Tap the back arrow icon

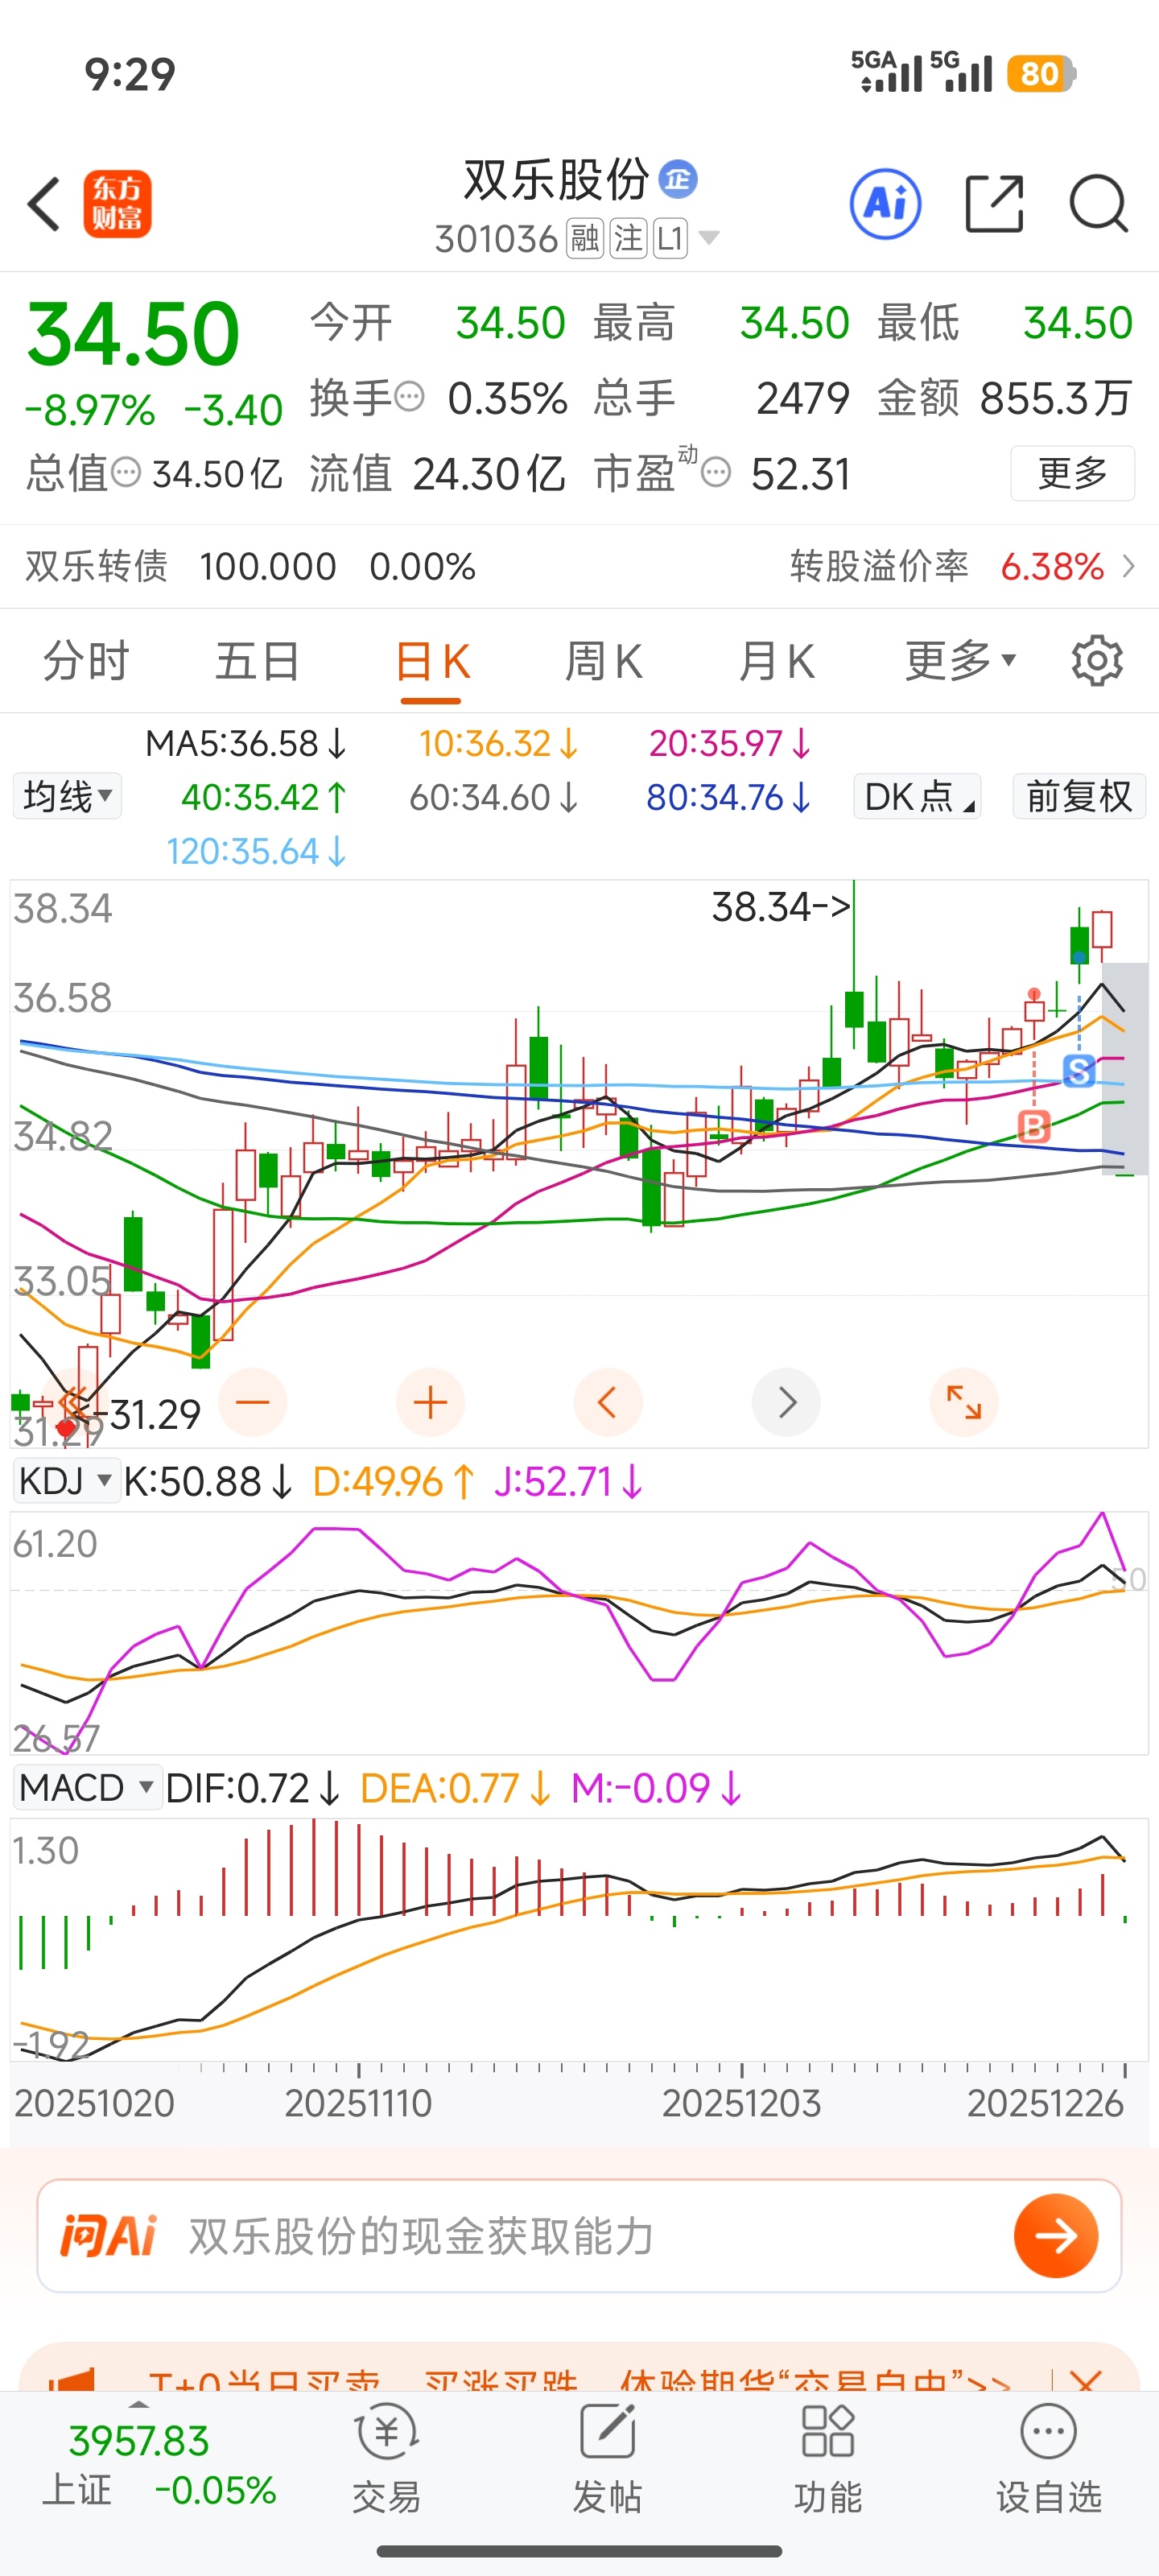coord(44,204)
